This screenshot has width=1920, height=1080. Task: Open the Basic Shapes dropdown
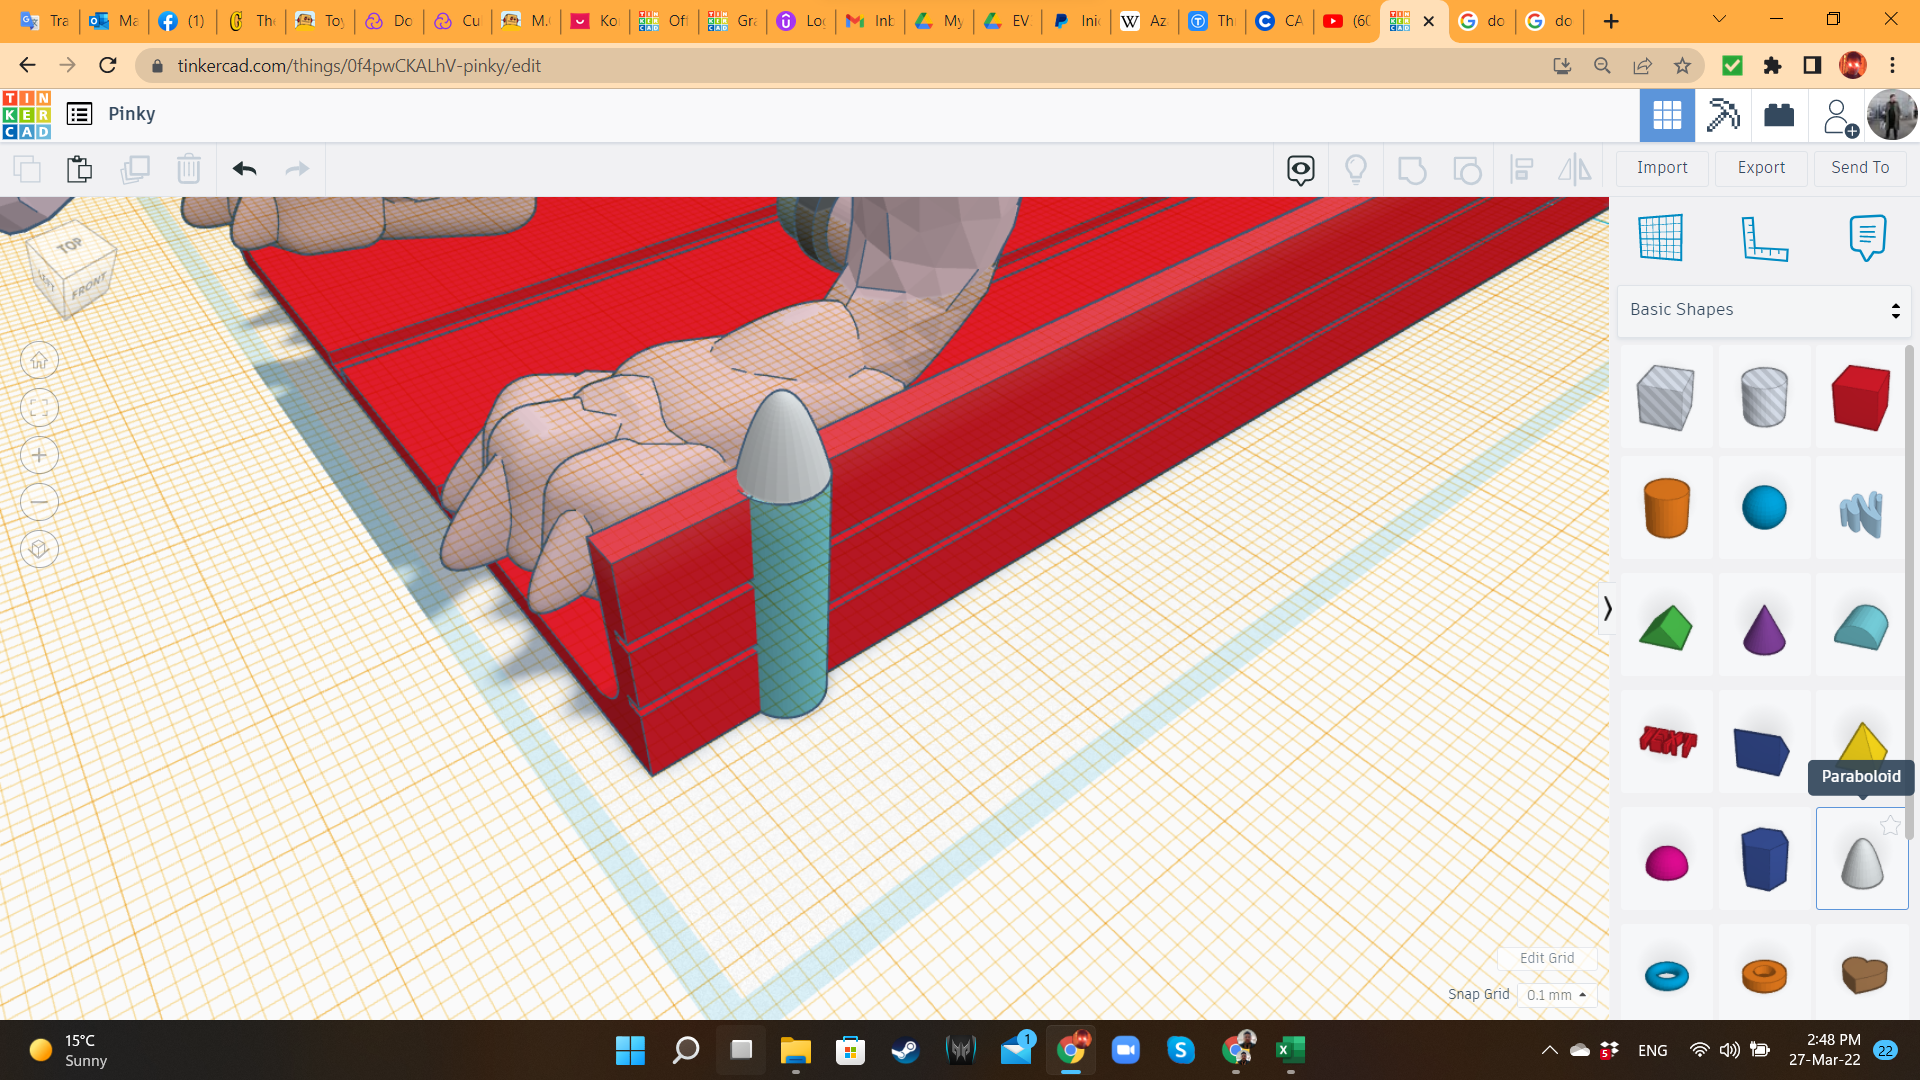[x=1763, y=310]
